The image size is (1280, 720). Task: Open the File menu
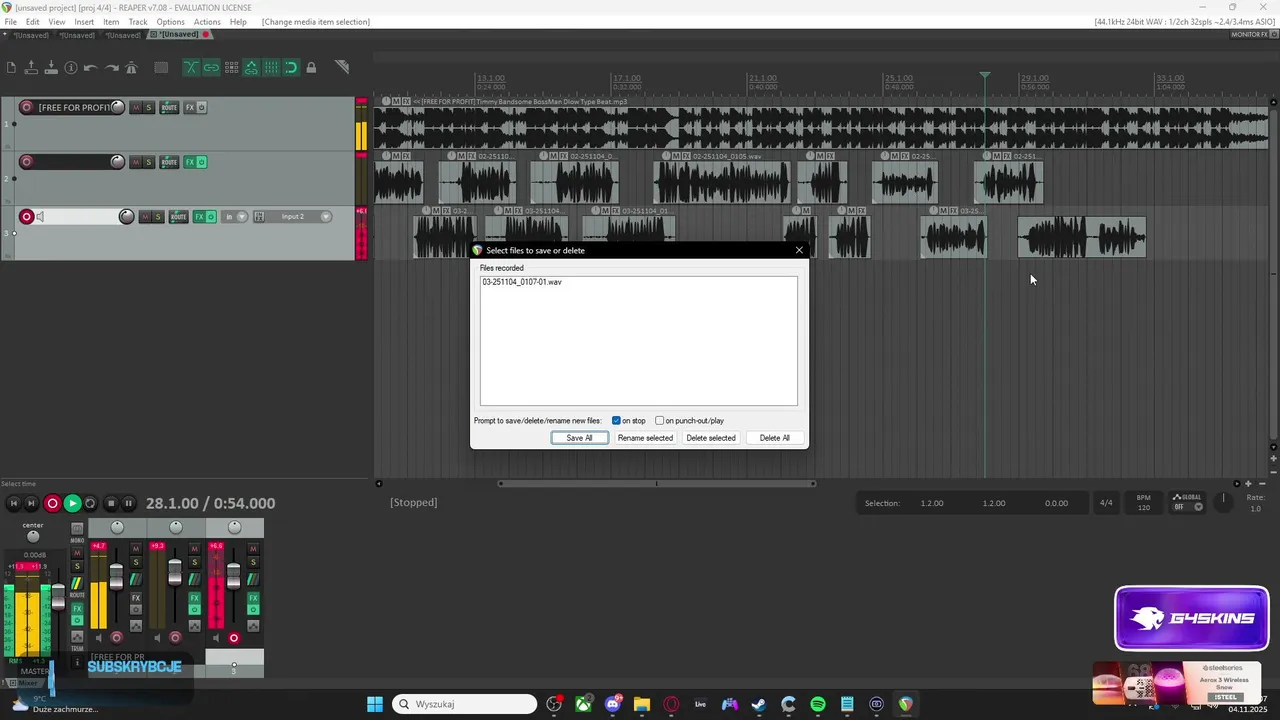coord(10,21)
